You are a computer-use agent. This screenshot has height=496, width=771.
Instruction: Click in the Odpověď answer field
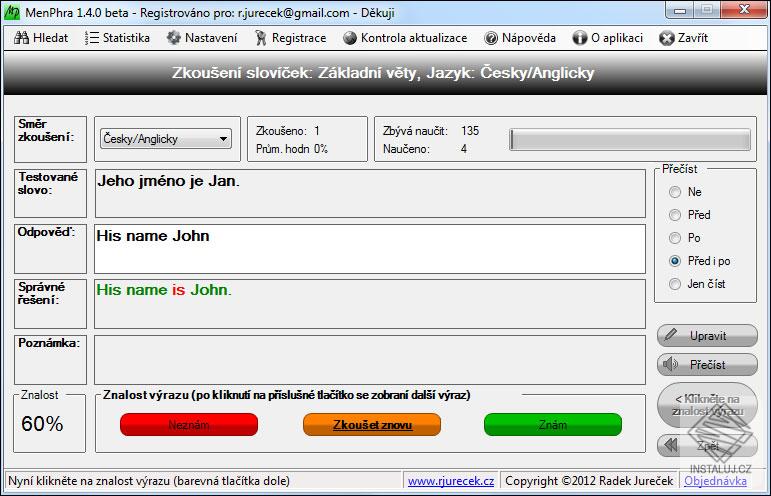[x=370, y=249]
